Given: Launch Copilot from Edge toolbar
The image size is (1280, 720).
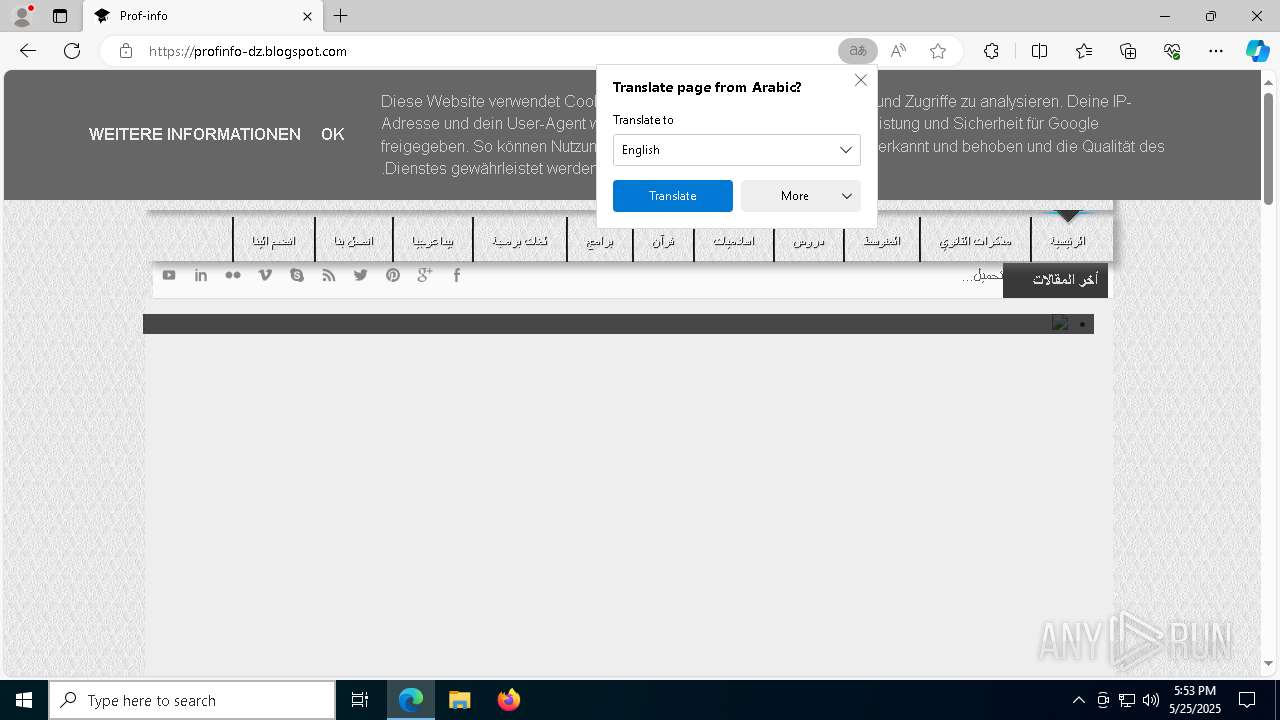Looking at the screenshot, I should (x=1257, y=51).
